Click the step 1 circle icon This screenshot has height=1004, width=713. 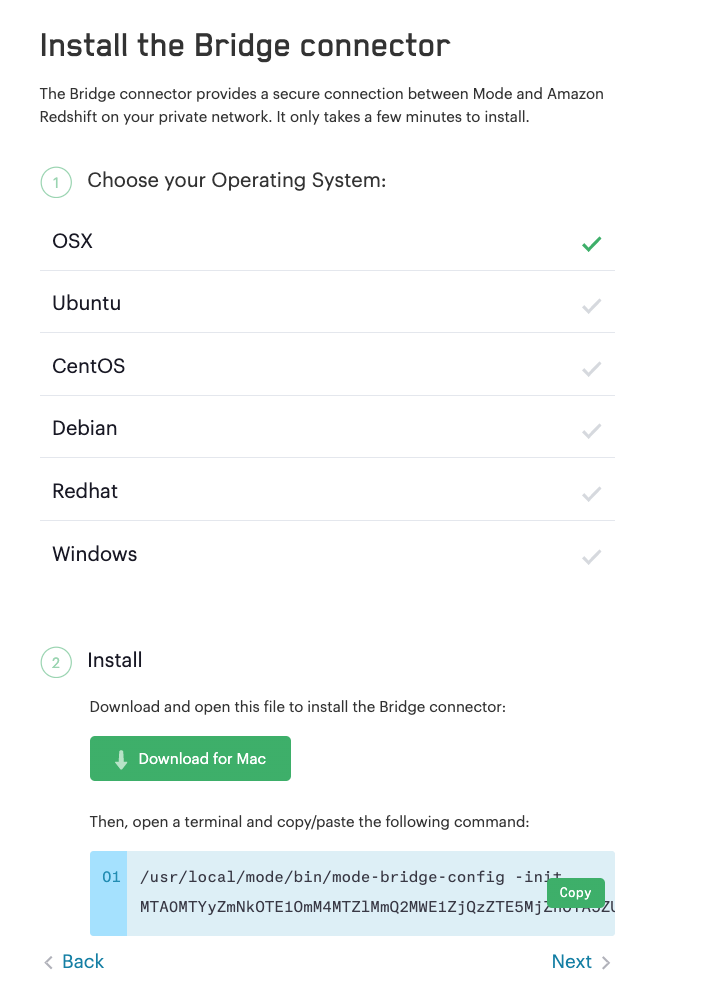56,182
